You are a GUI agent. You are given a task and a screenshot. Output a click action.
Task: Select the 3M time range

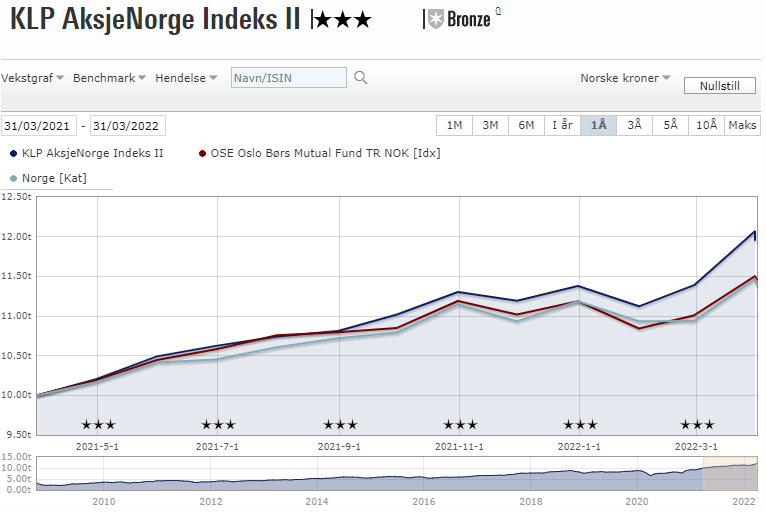[x=490, y=125]
